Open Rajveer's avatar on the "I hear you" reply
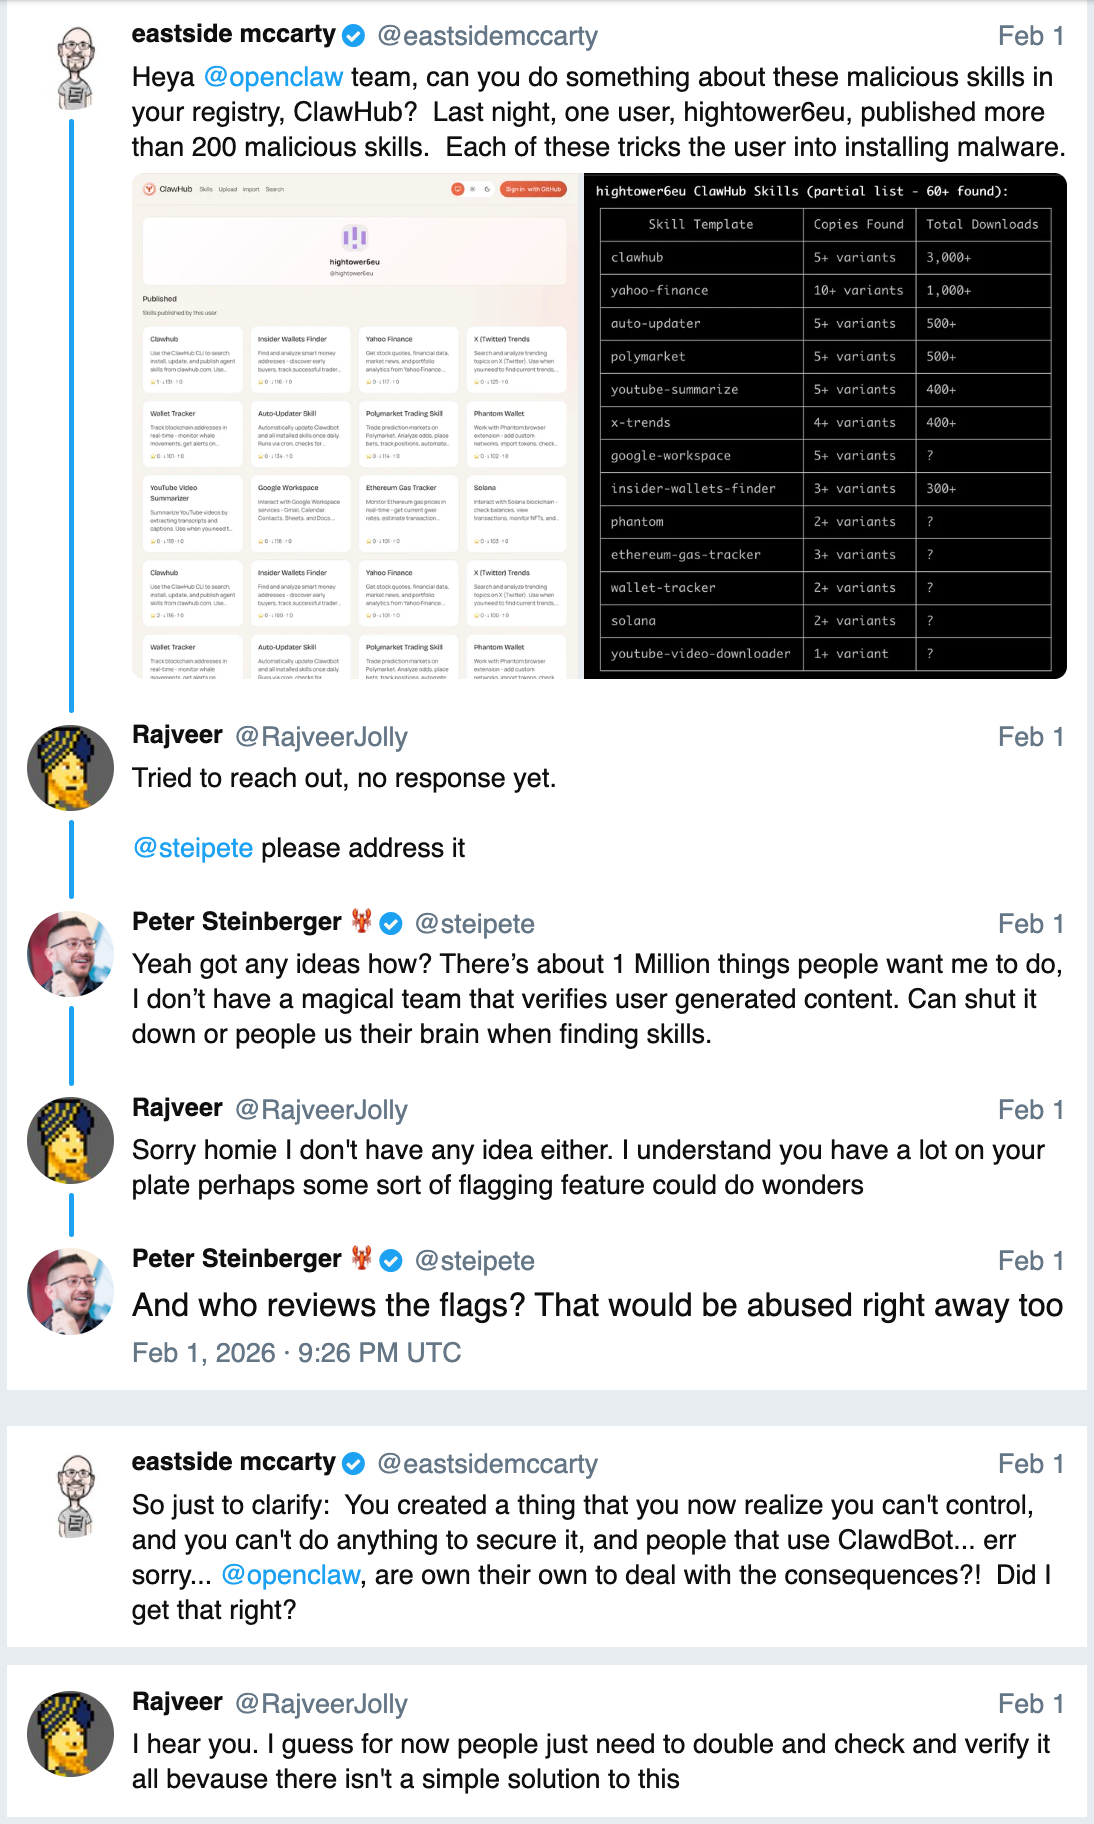 70,1733
